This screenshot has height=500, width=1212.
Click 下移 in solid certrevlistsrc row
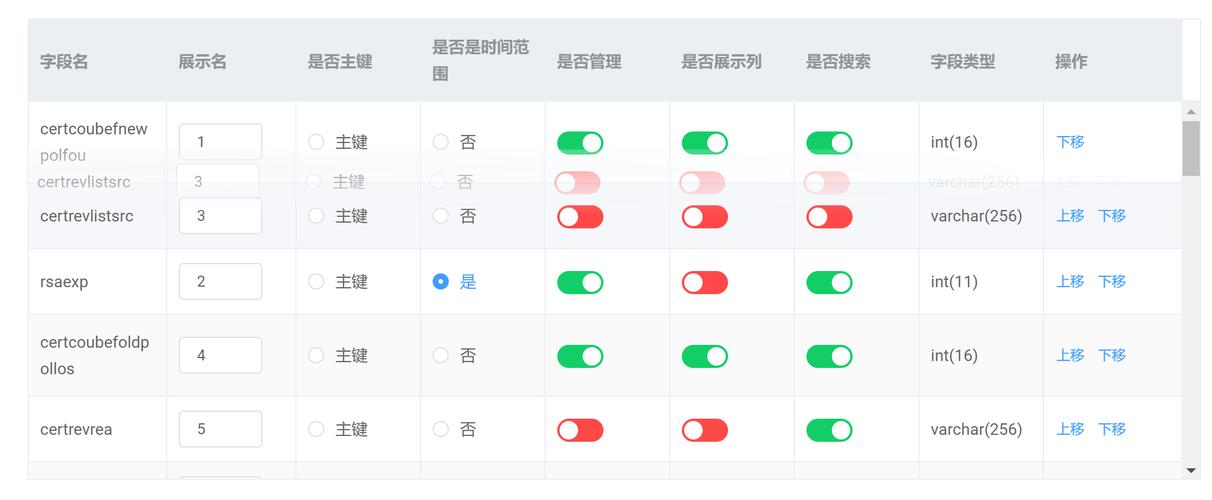pos(1112,216)
